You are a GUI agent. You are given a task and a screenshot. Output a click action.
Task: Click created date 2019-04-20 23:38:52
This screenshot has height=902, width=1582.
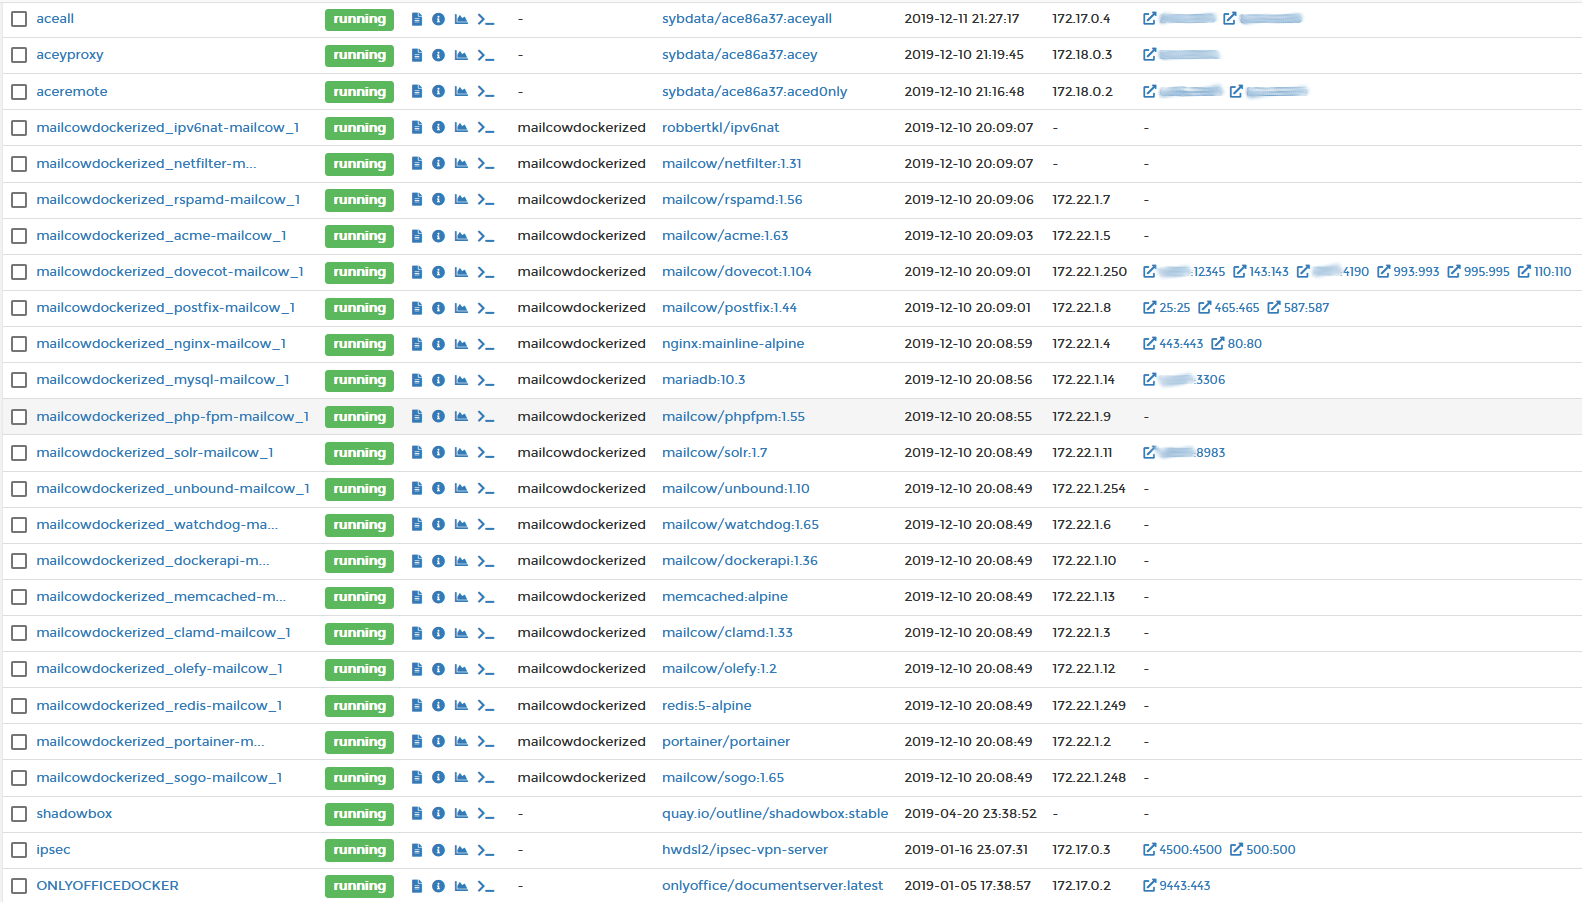click(x=970, y=813)
